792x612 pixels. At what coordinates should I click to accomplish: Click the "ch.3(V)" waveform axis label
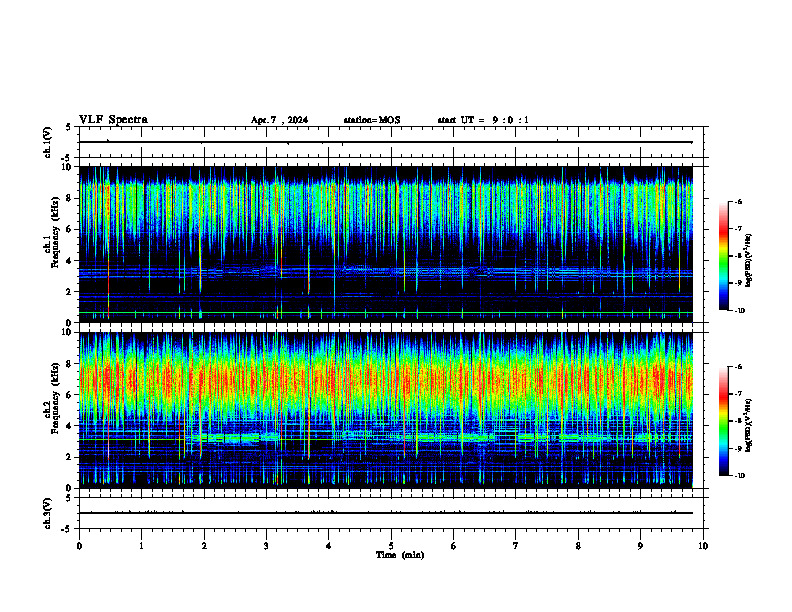[48, 513]
